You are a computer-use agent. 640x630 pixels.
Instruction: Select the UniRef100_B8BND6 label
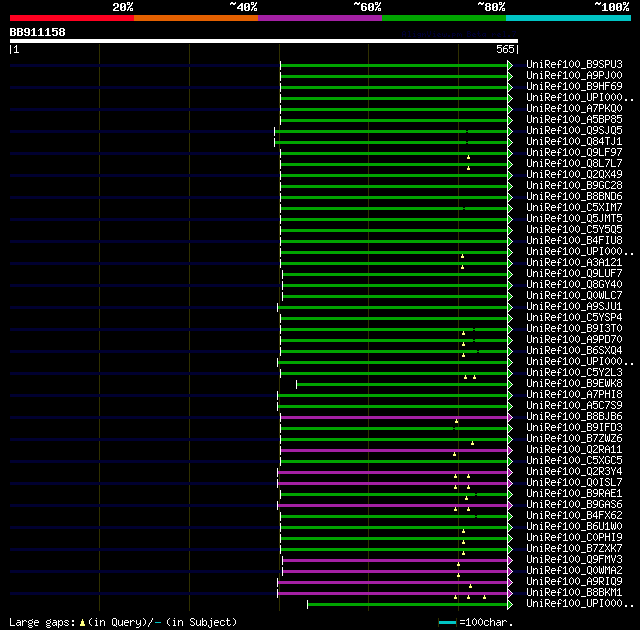574,197
